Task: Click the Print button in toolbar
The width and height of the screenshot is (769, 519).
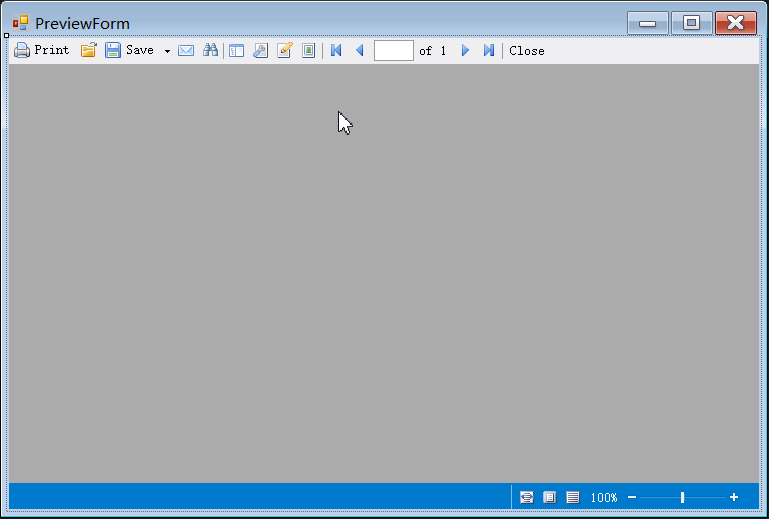Action: pyautogui.click(x=41, y=50)
